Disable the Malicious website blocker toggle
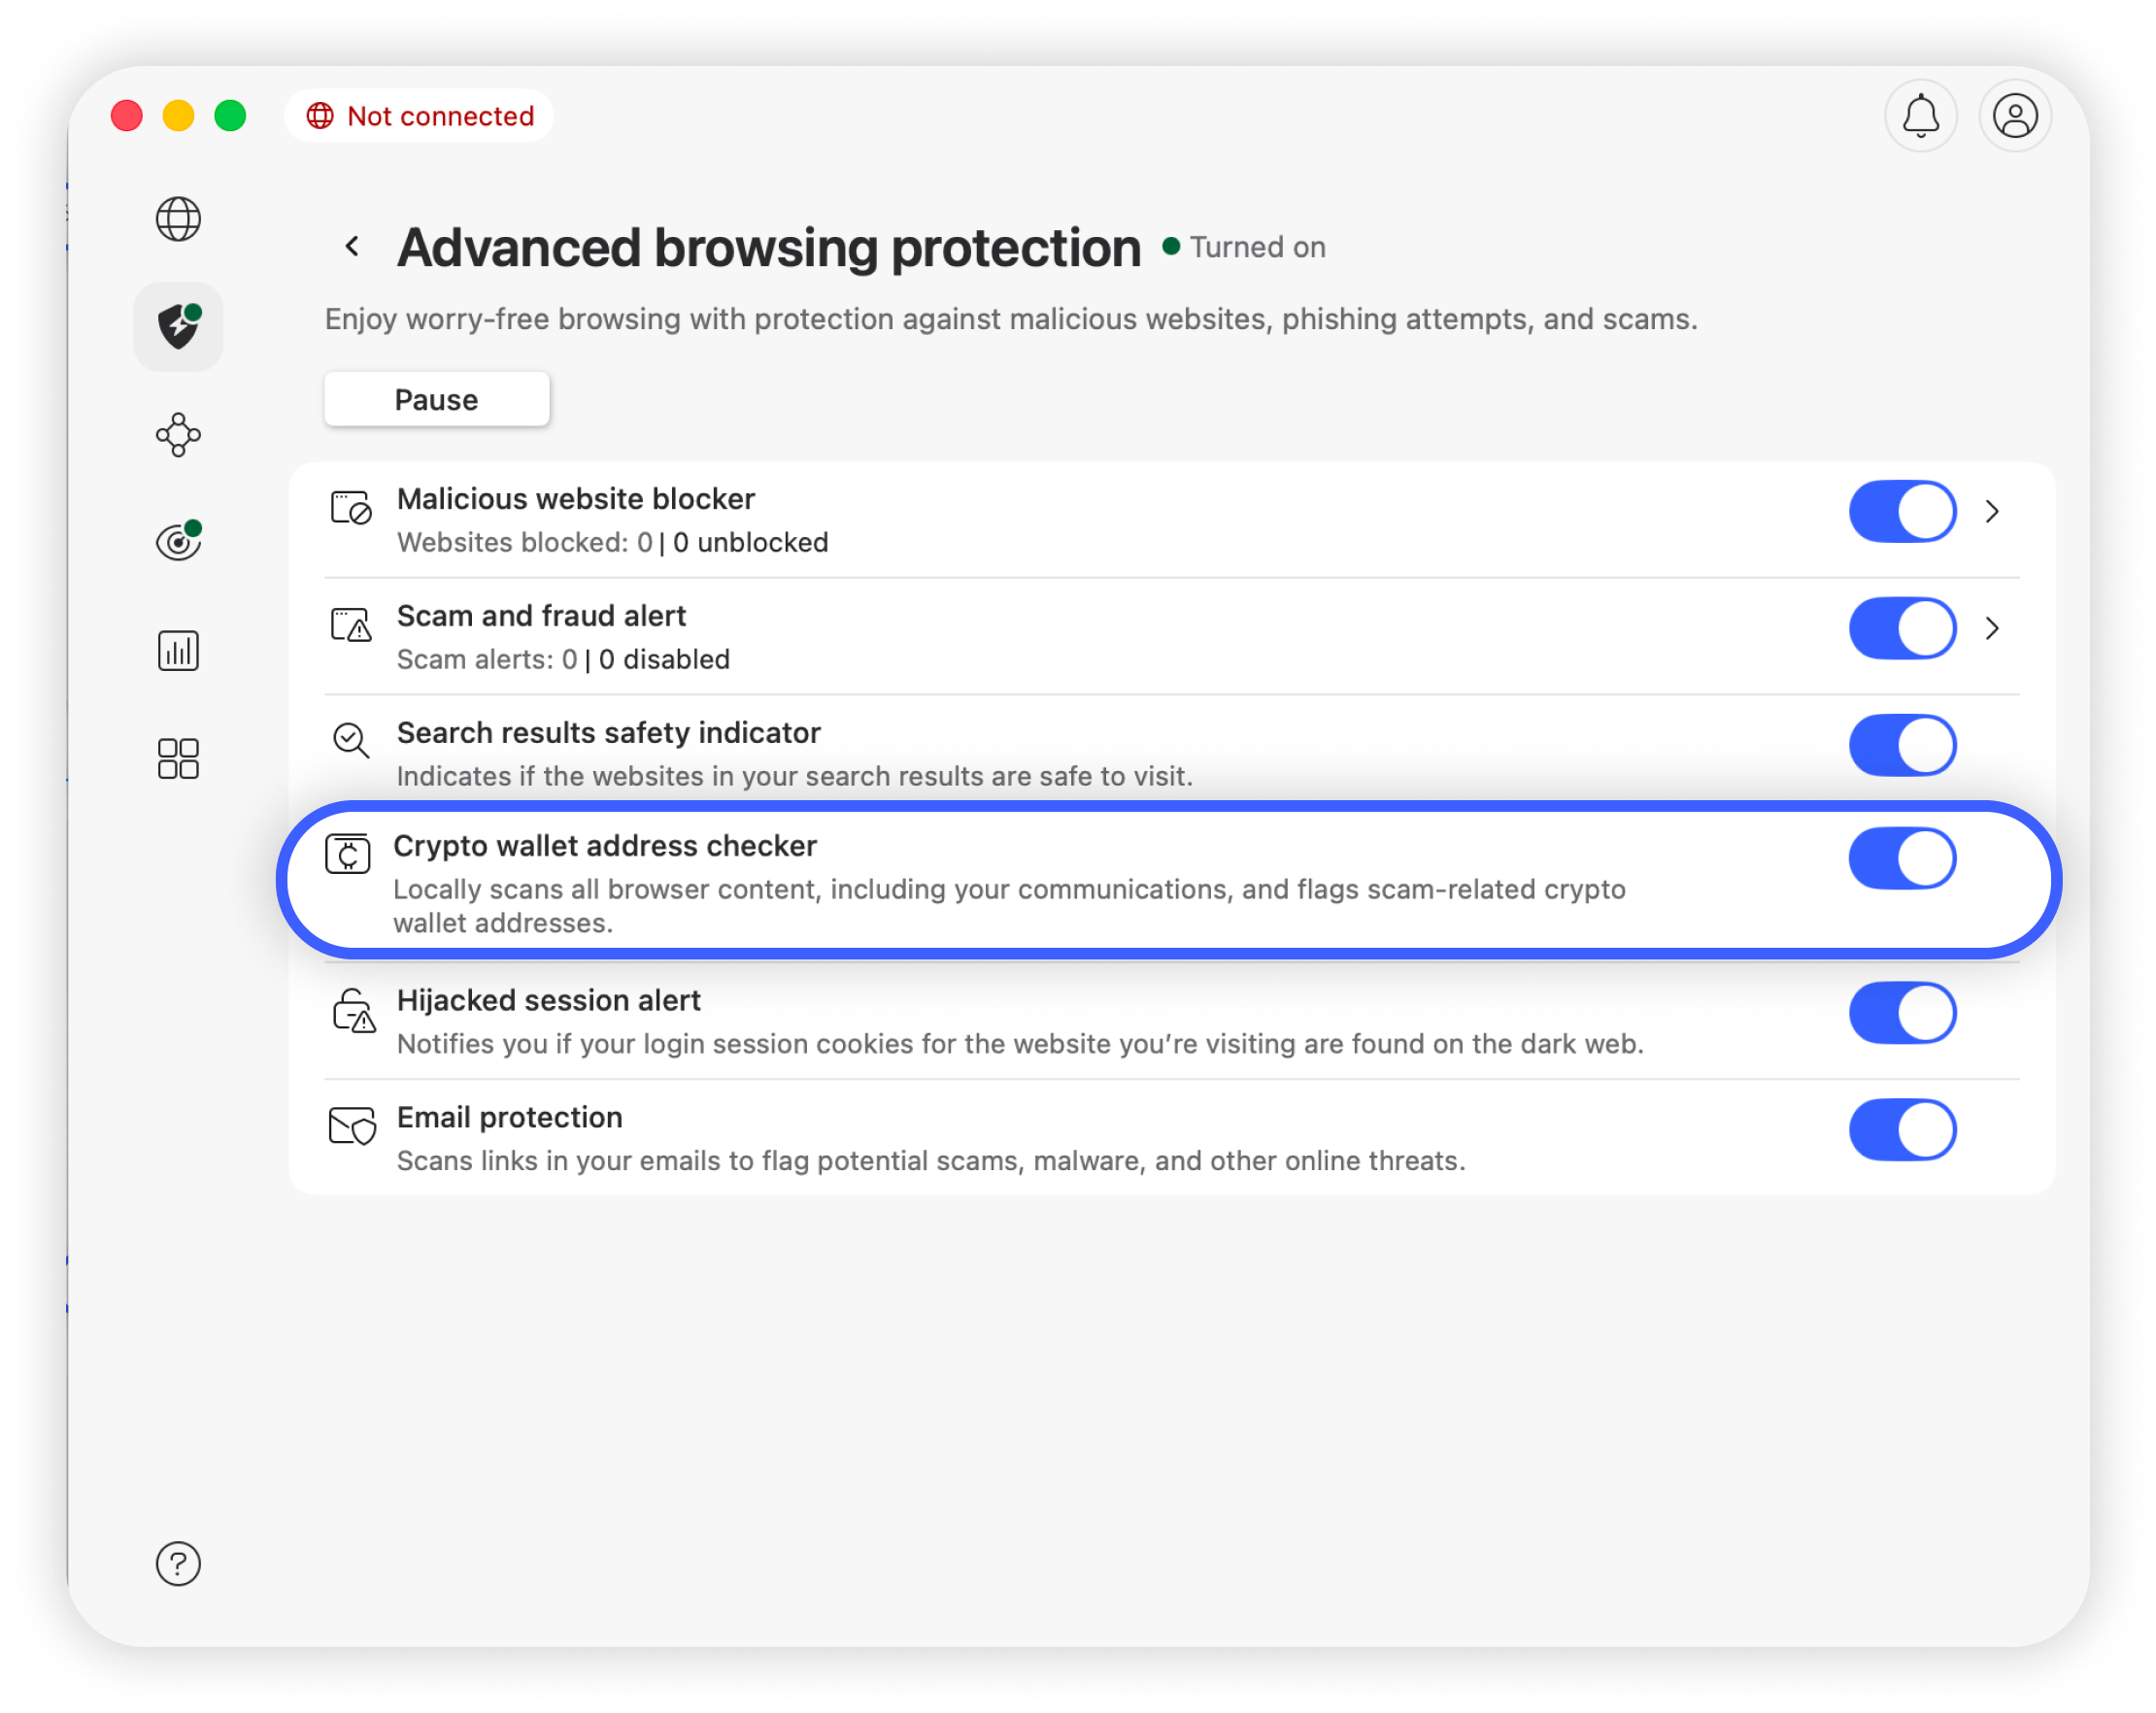The height and width of the screenshot is (1713, 2156). coord(1901,511)
